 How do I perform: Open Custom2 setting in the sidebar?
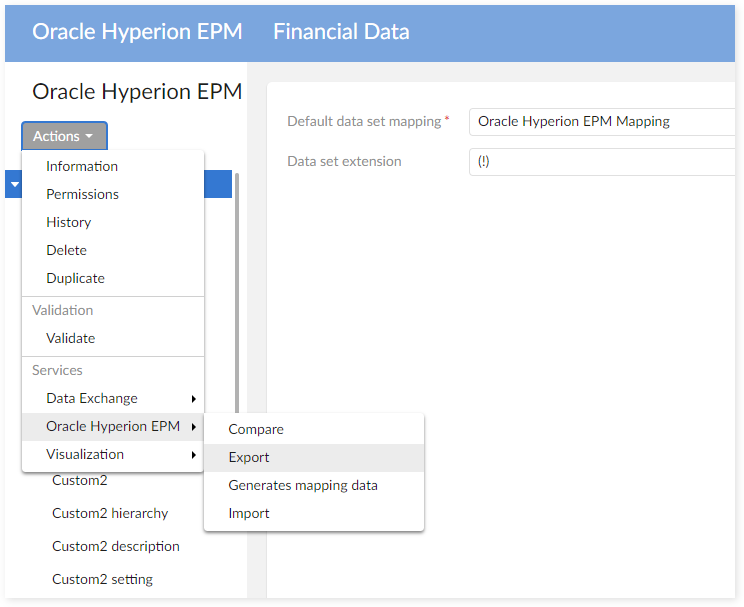click(x=102, y=579)
